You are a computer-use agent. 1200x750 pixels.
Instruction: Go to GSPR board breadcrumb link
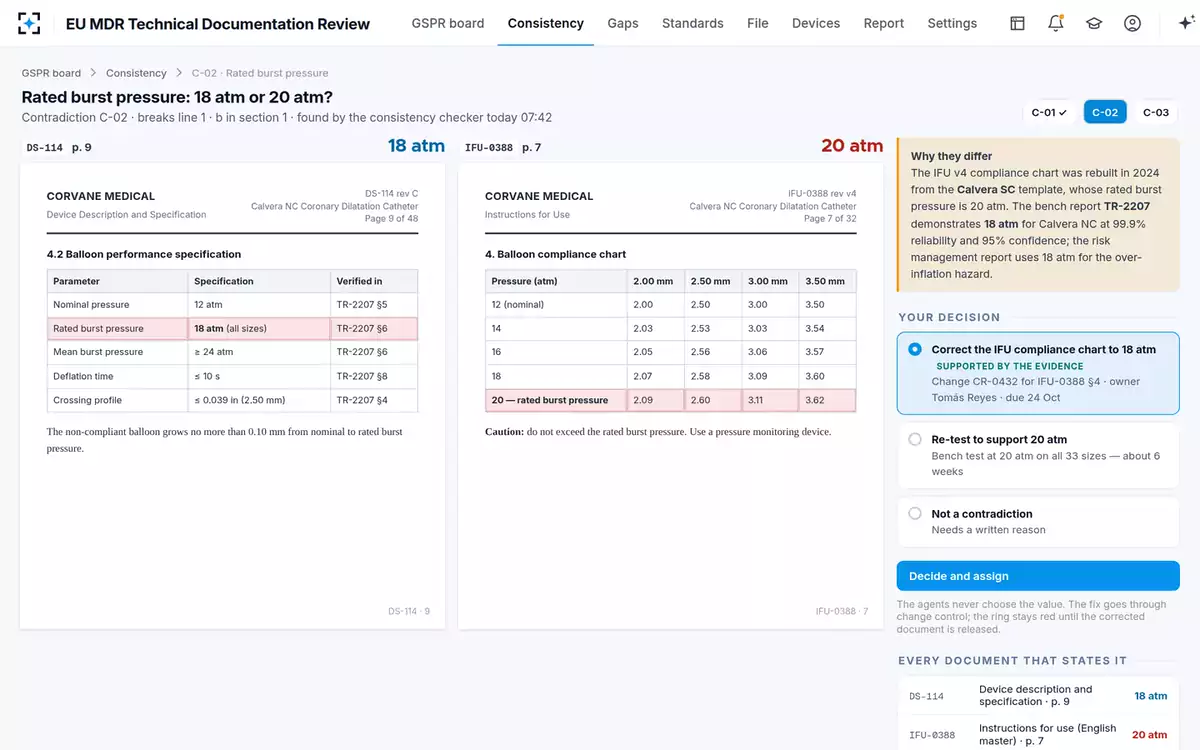(51, 73)
